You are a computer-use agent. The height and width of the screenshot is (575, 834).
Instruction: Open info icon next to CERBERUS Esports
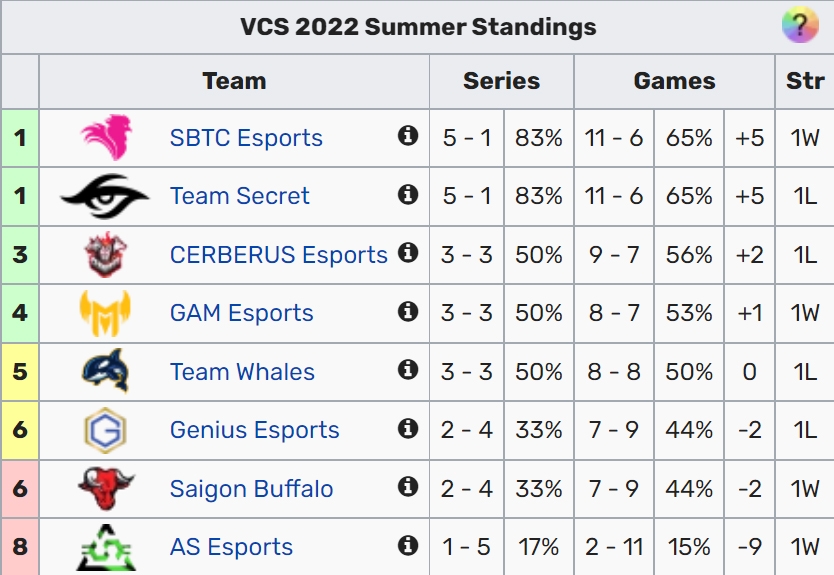pyautogui.click(x=408, y=253)
